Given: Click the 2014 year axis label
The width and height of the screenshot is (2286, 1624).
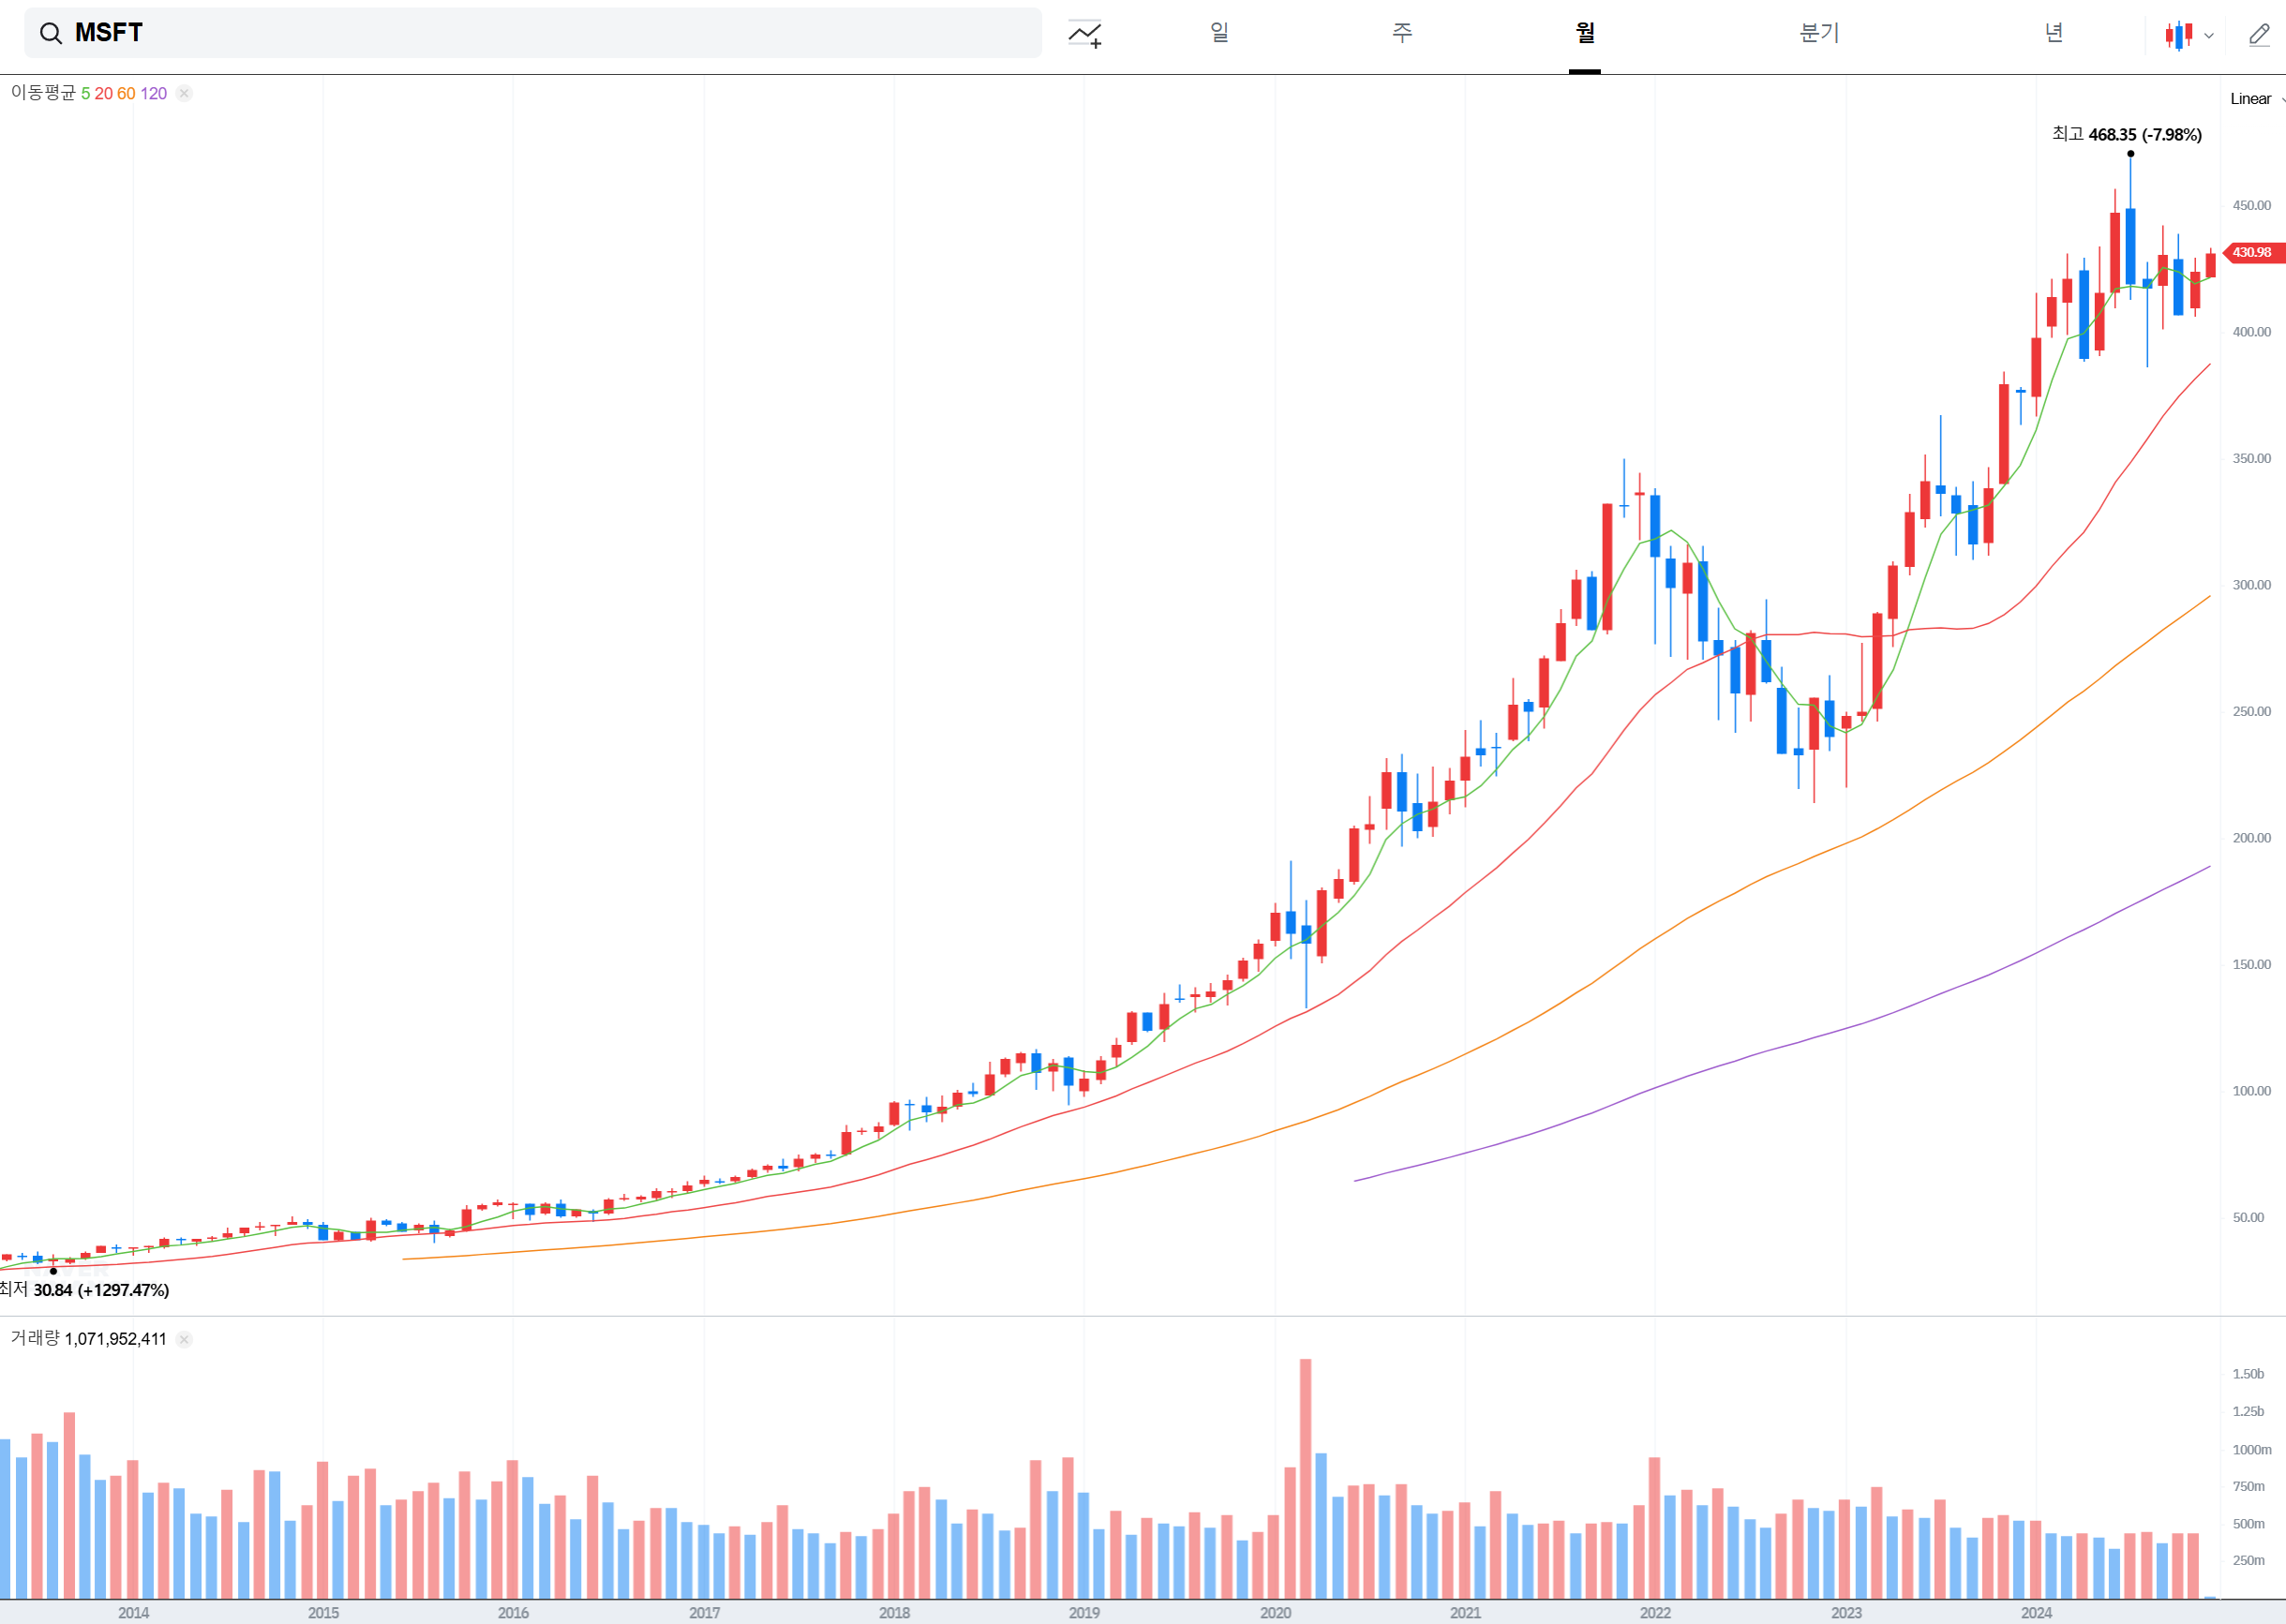Looking at the screenshot, I should (x=133, y=1612).
